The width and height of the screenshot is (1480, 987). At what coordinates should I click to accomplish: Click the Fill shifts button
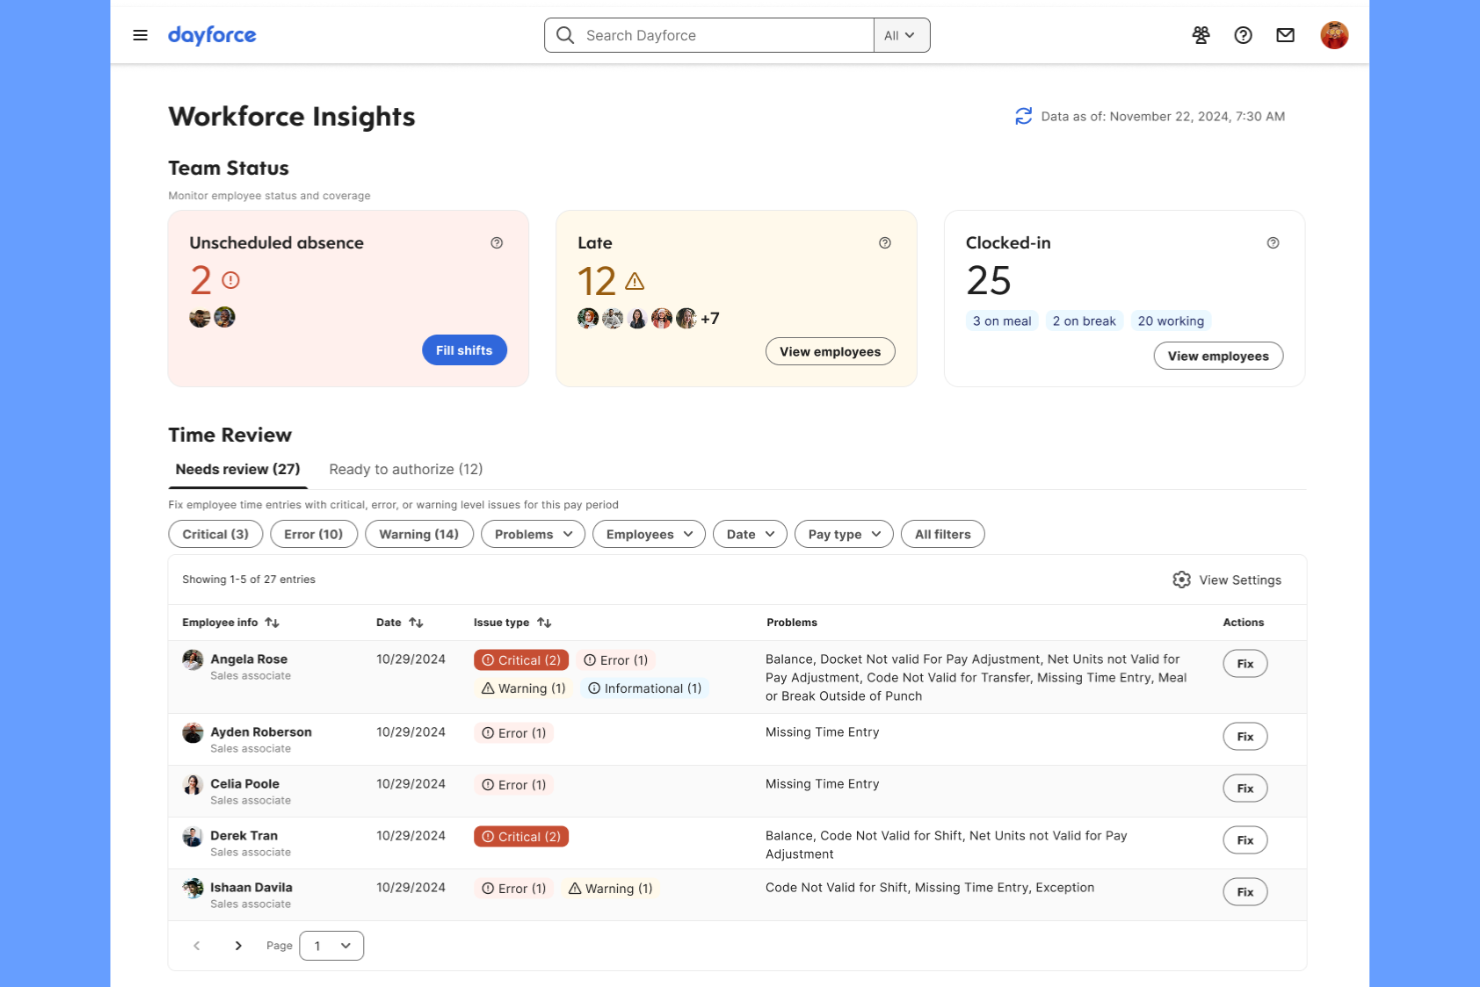click(x=464, y=350)
